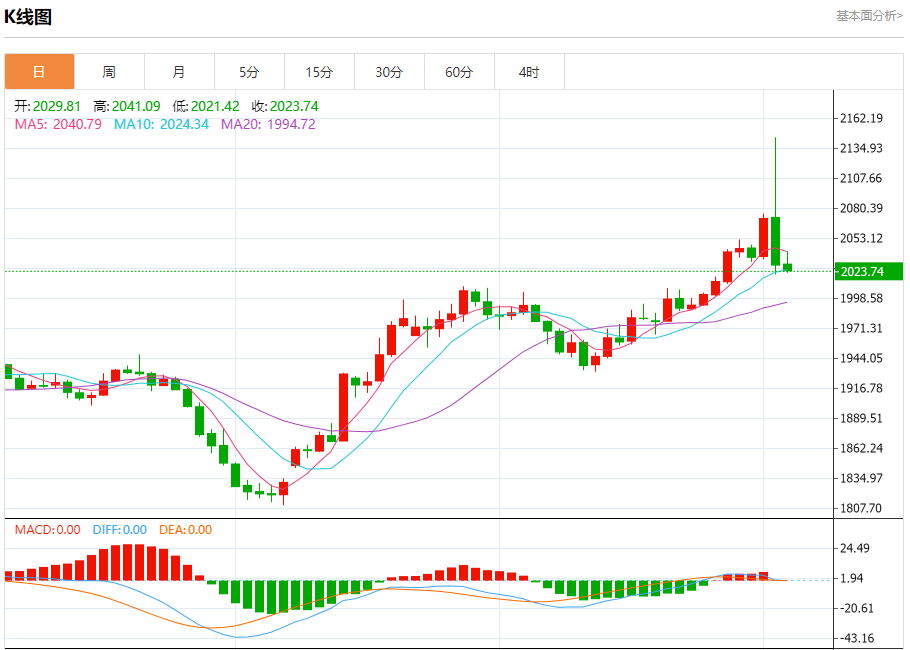Click the 2134.93 price axis label
The image size is (910, 650).
pyautogui.click(x=861, y=148)
